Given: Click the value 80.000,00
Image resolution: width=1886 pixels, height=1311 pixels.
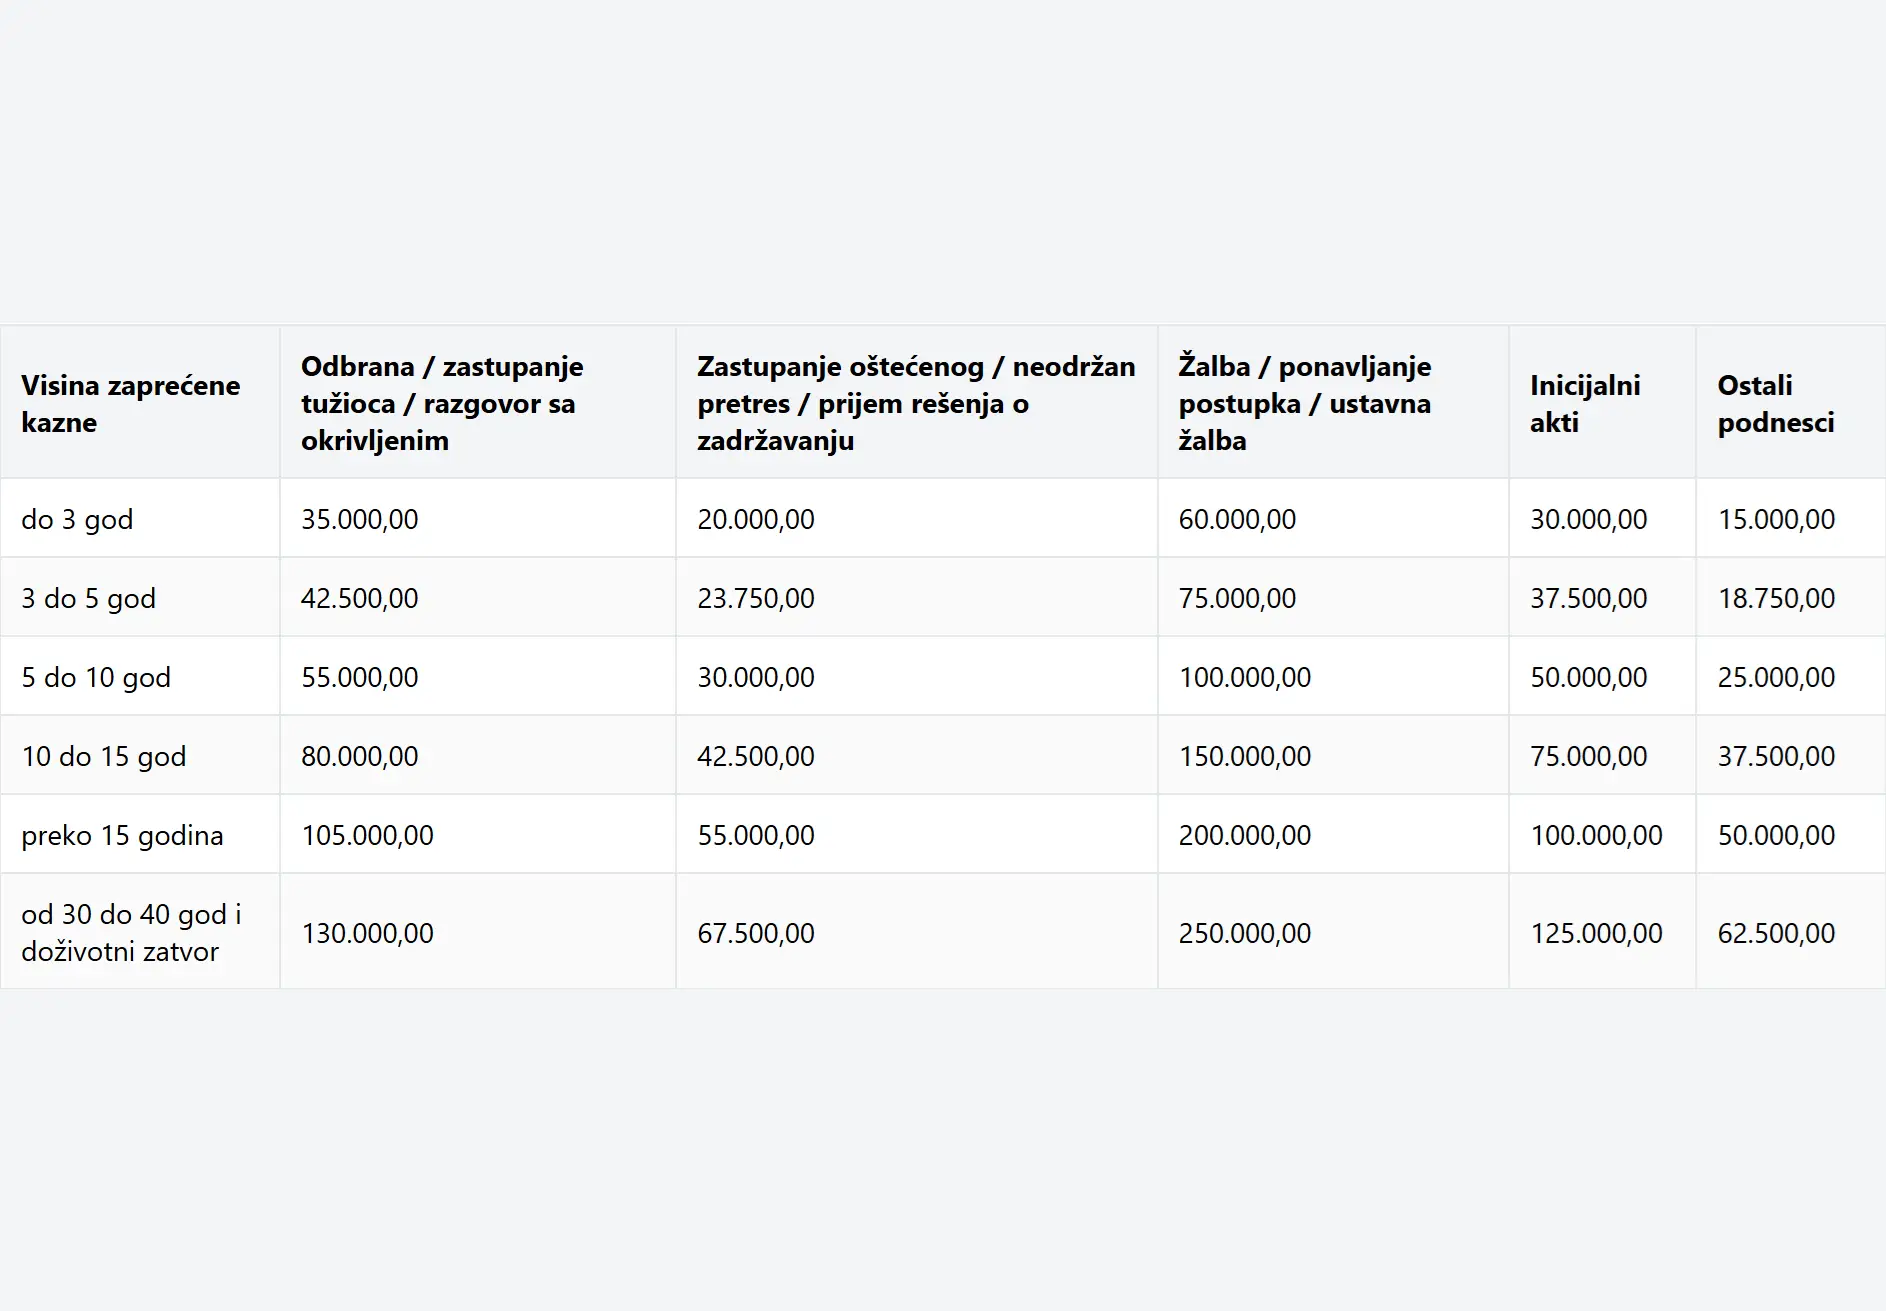Looking at the screenshot, I should tap(360, 756).
